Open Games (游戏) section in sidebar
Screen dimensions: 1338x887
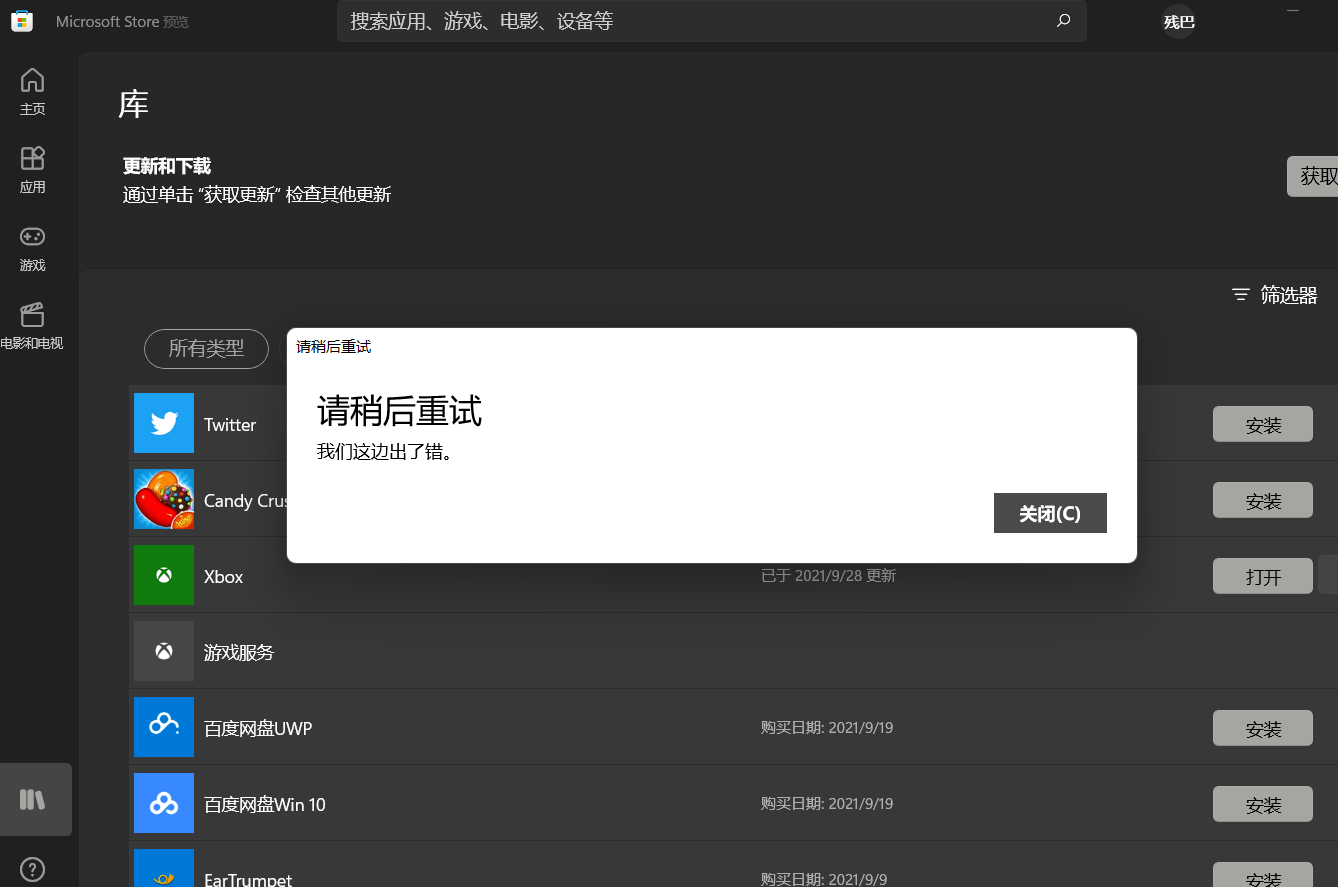coord(33,248)
